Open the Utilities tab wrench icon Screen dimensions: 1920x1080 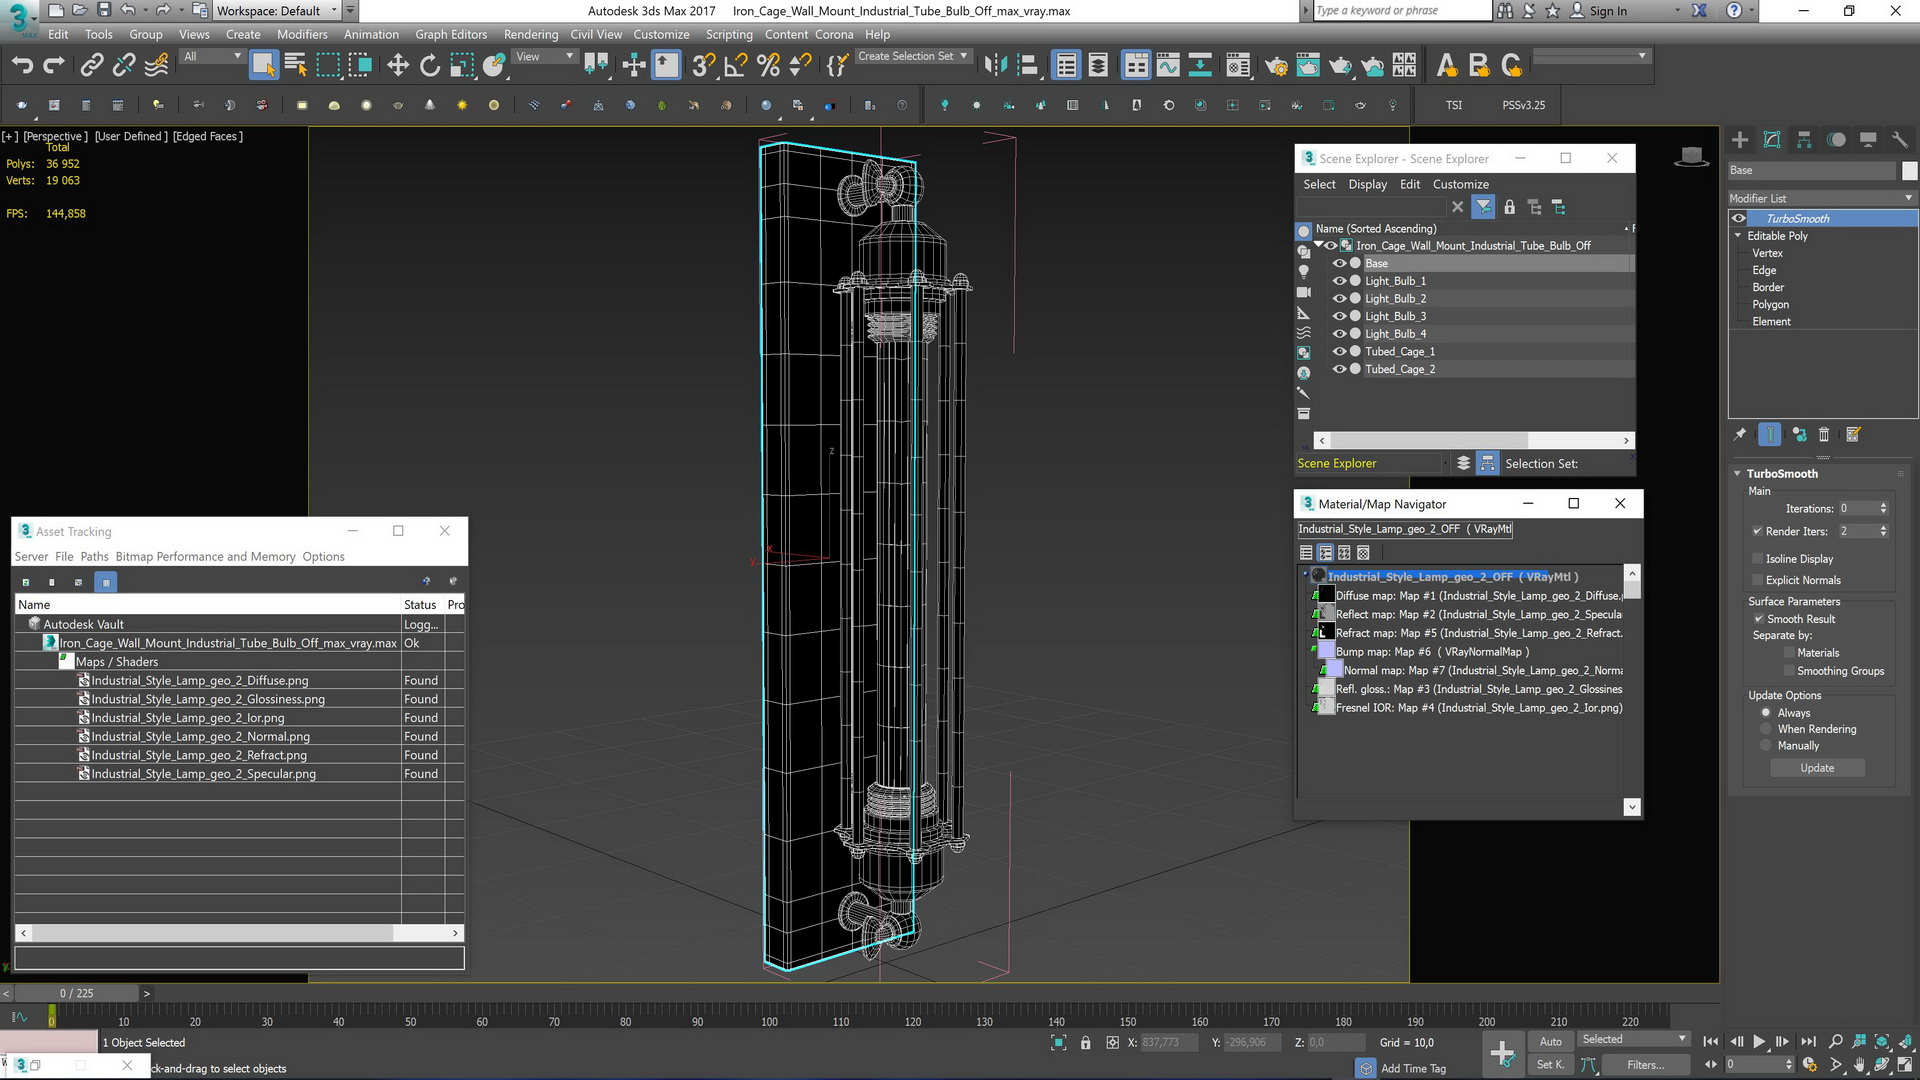coord(1900,140)
